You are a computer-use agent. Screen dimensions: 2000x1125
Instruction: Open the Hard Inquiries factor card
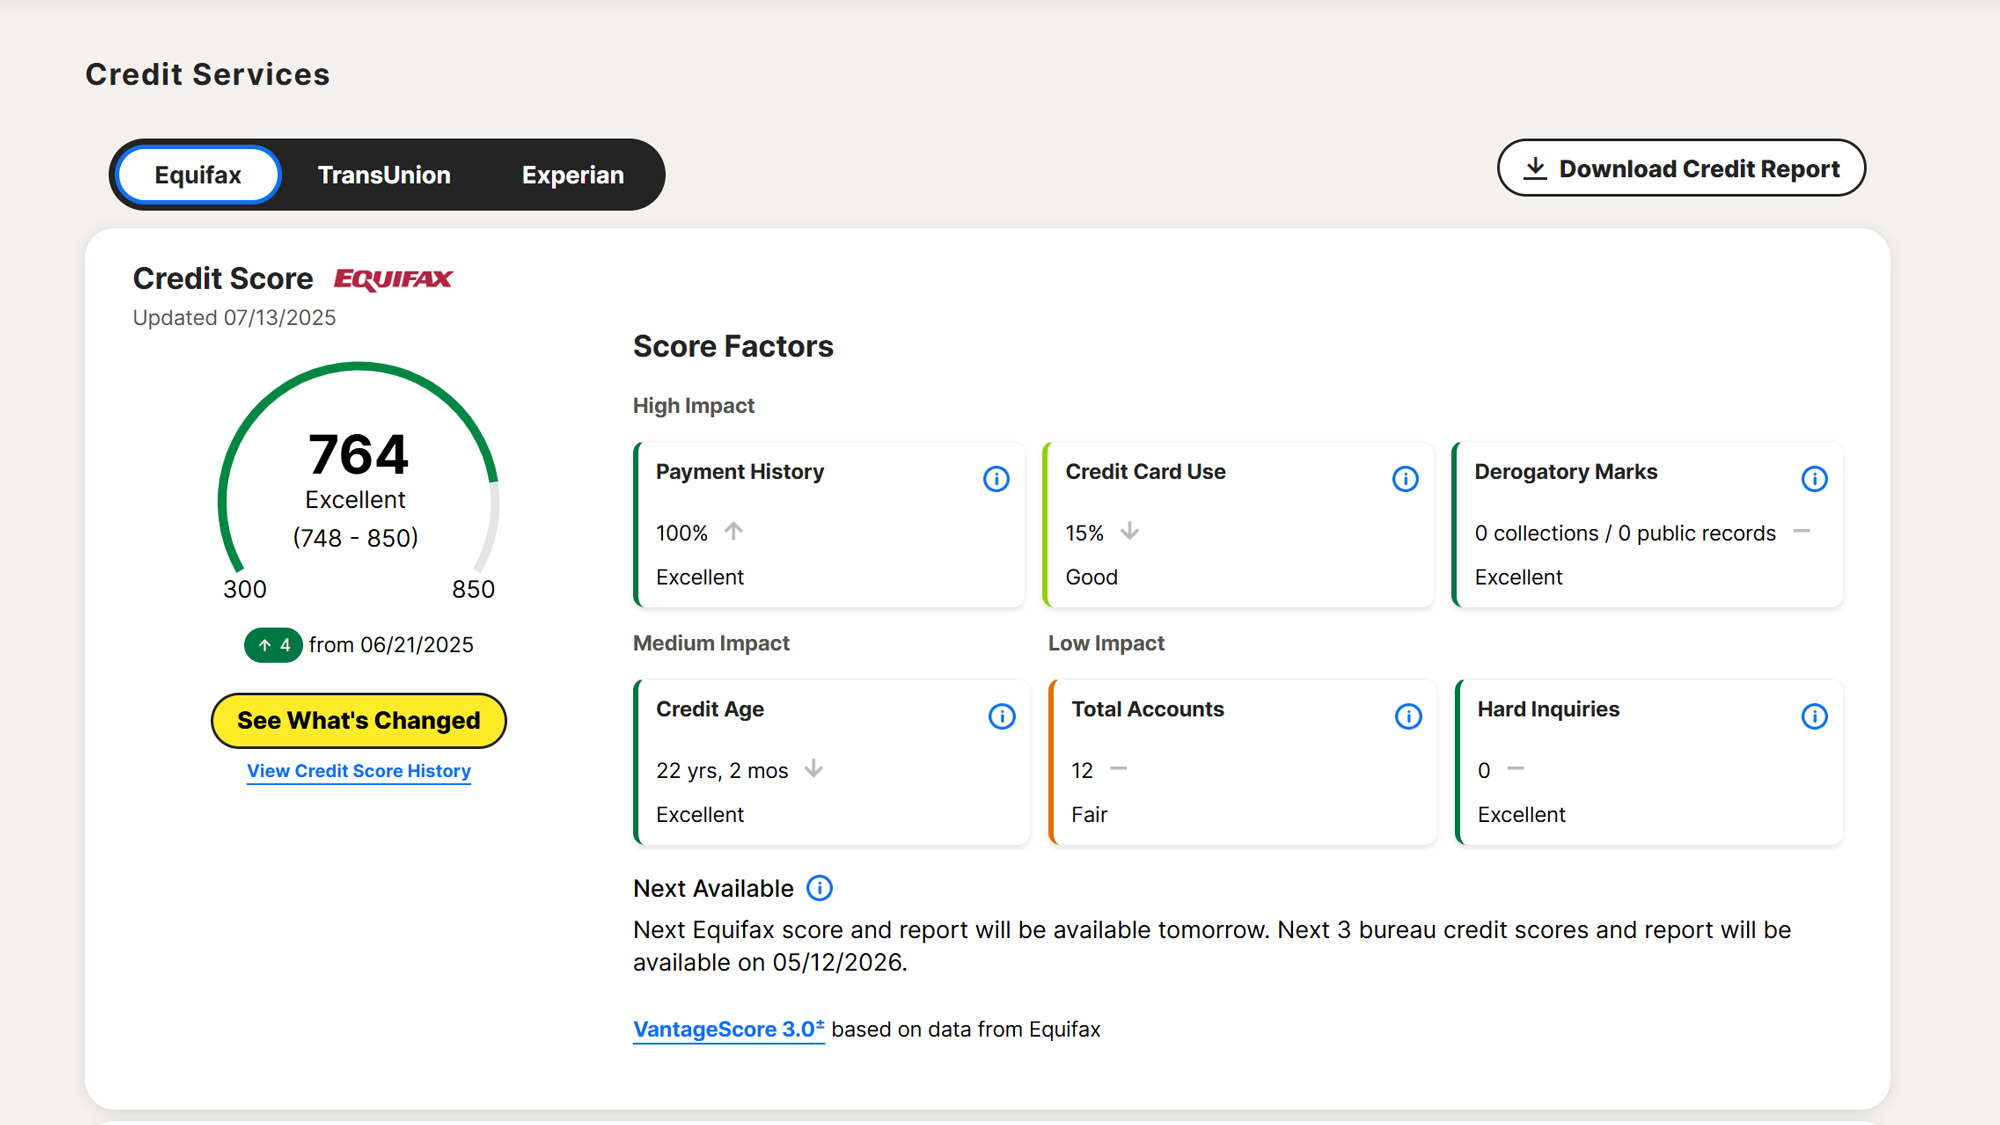coord(1648,780)
